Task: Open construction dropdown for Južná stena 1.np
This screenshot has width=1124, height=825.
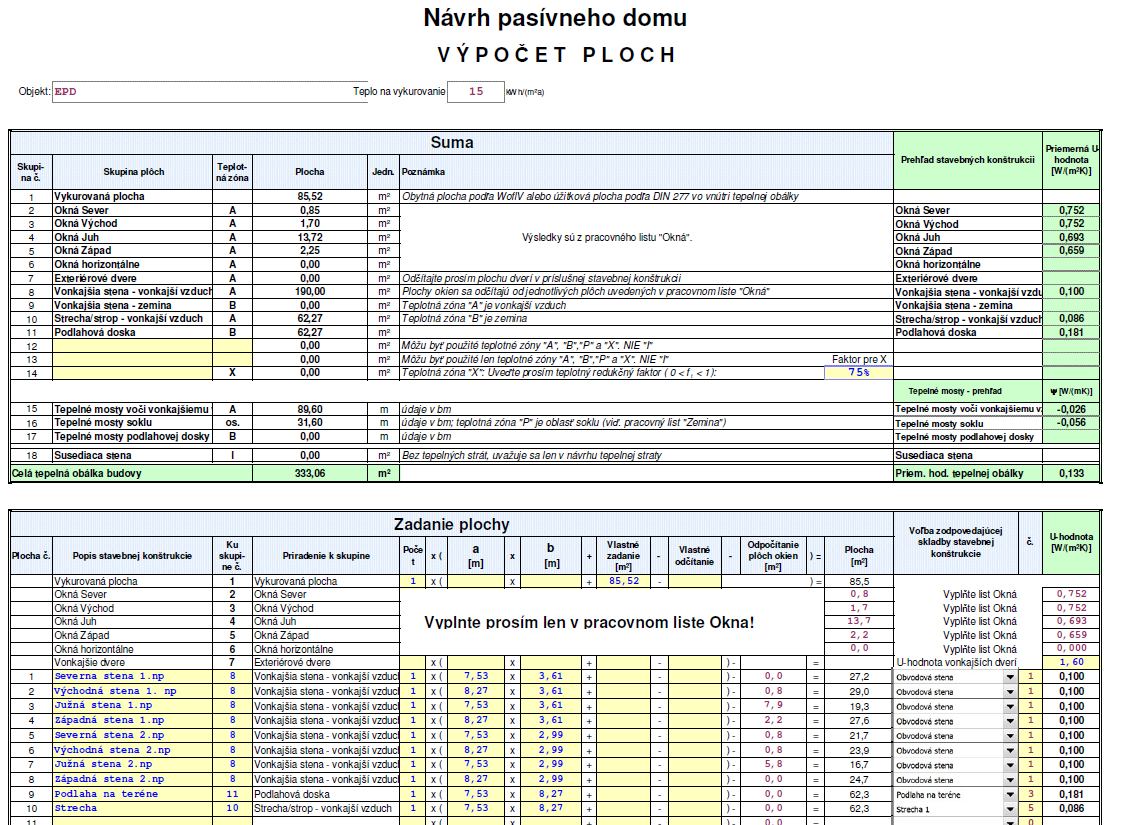Action: (x=1010, y=707)
